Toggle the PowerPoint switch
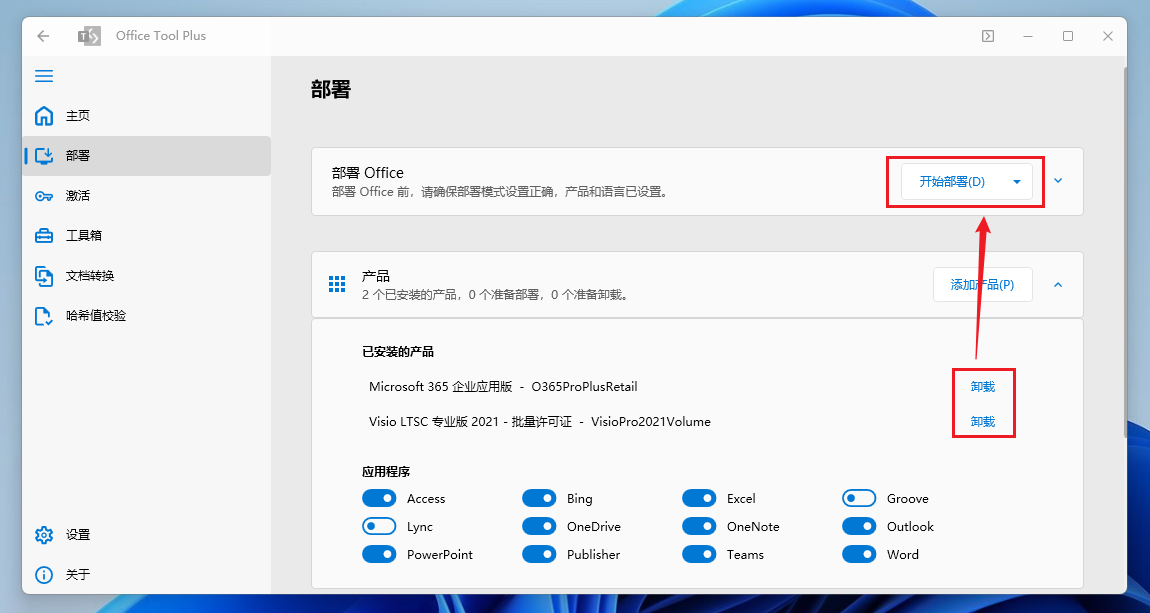 coord(379,554)
